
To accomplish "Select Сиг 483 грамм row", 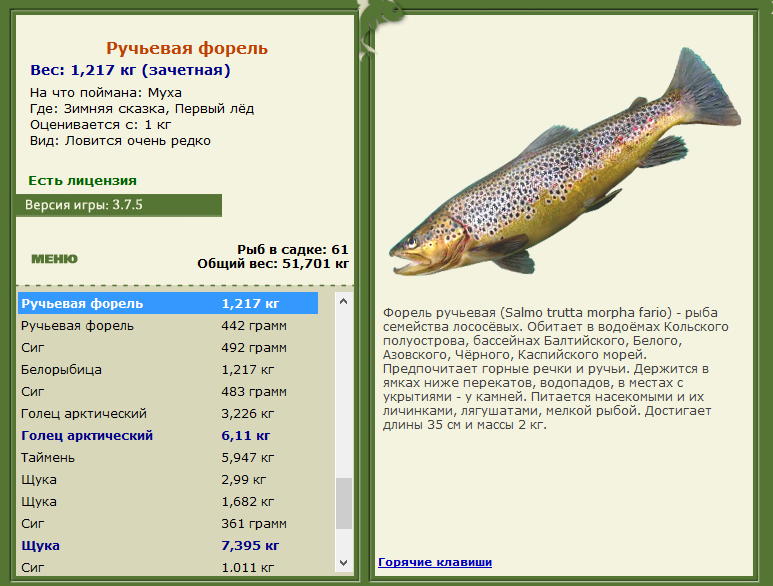I will point(168,391).
